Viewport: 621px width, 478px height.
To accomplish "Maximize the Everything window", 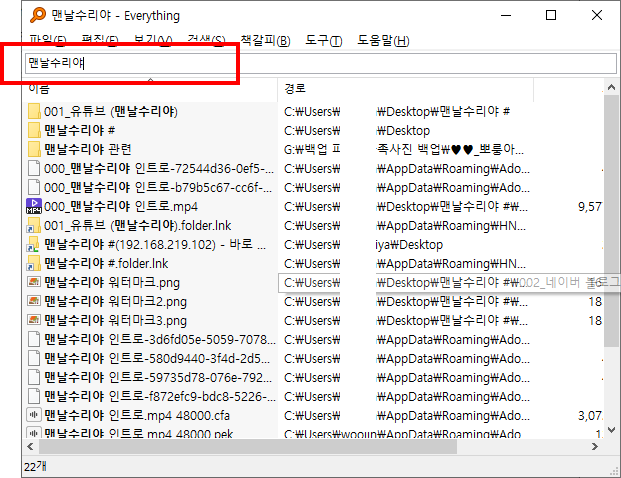I will pos(551,15).
